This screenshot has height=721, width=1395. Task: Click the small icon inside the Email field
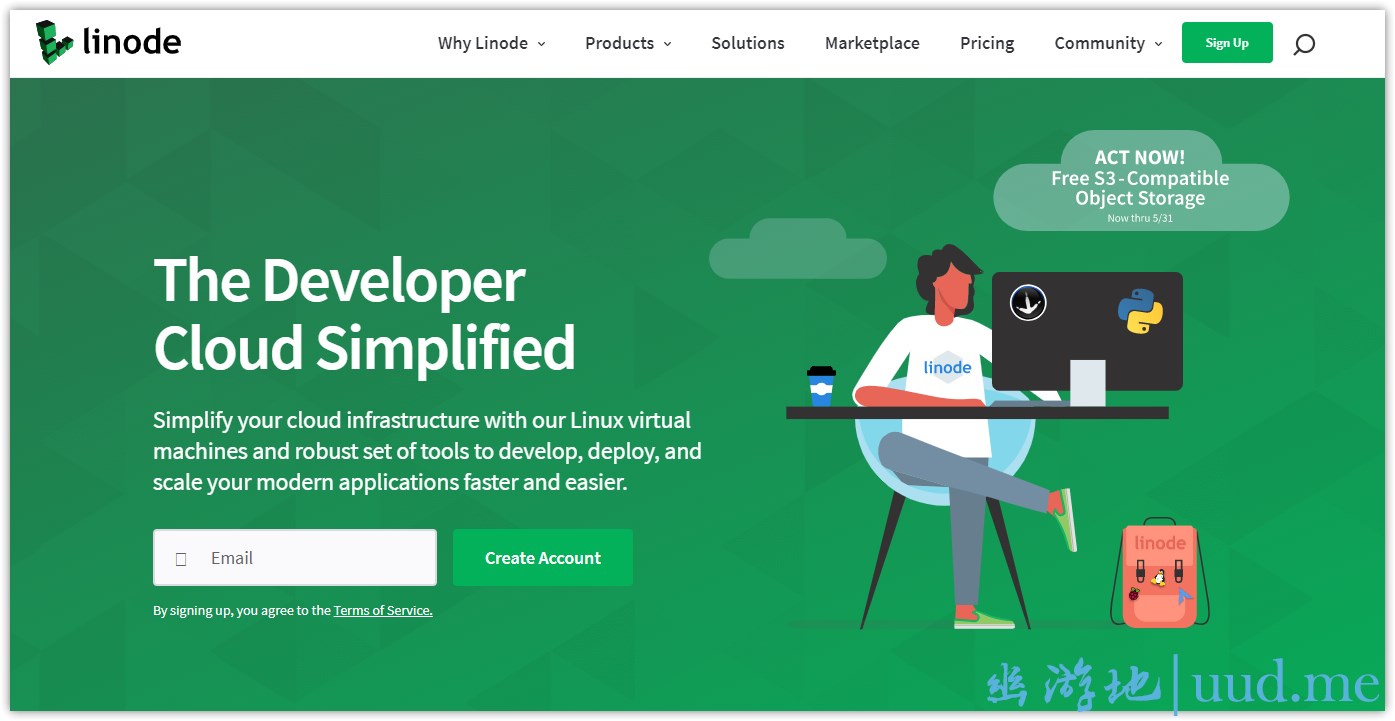[x=181, y=559]
